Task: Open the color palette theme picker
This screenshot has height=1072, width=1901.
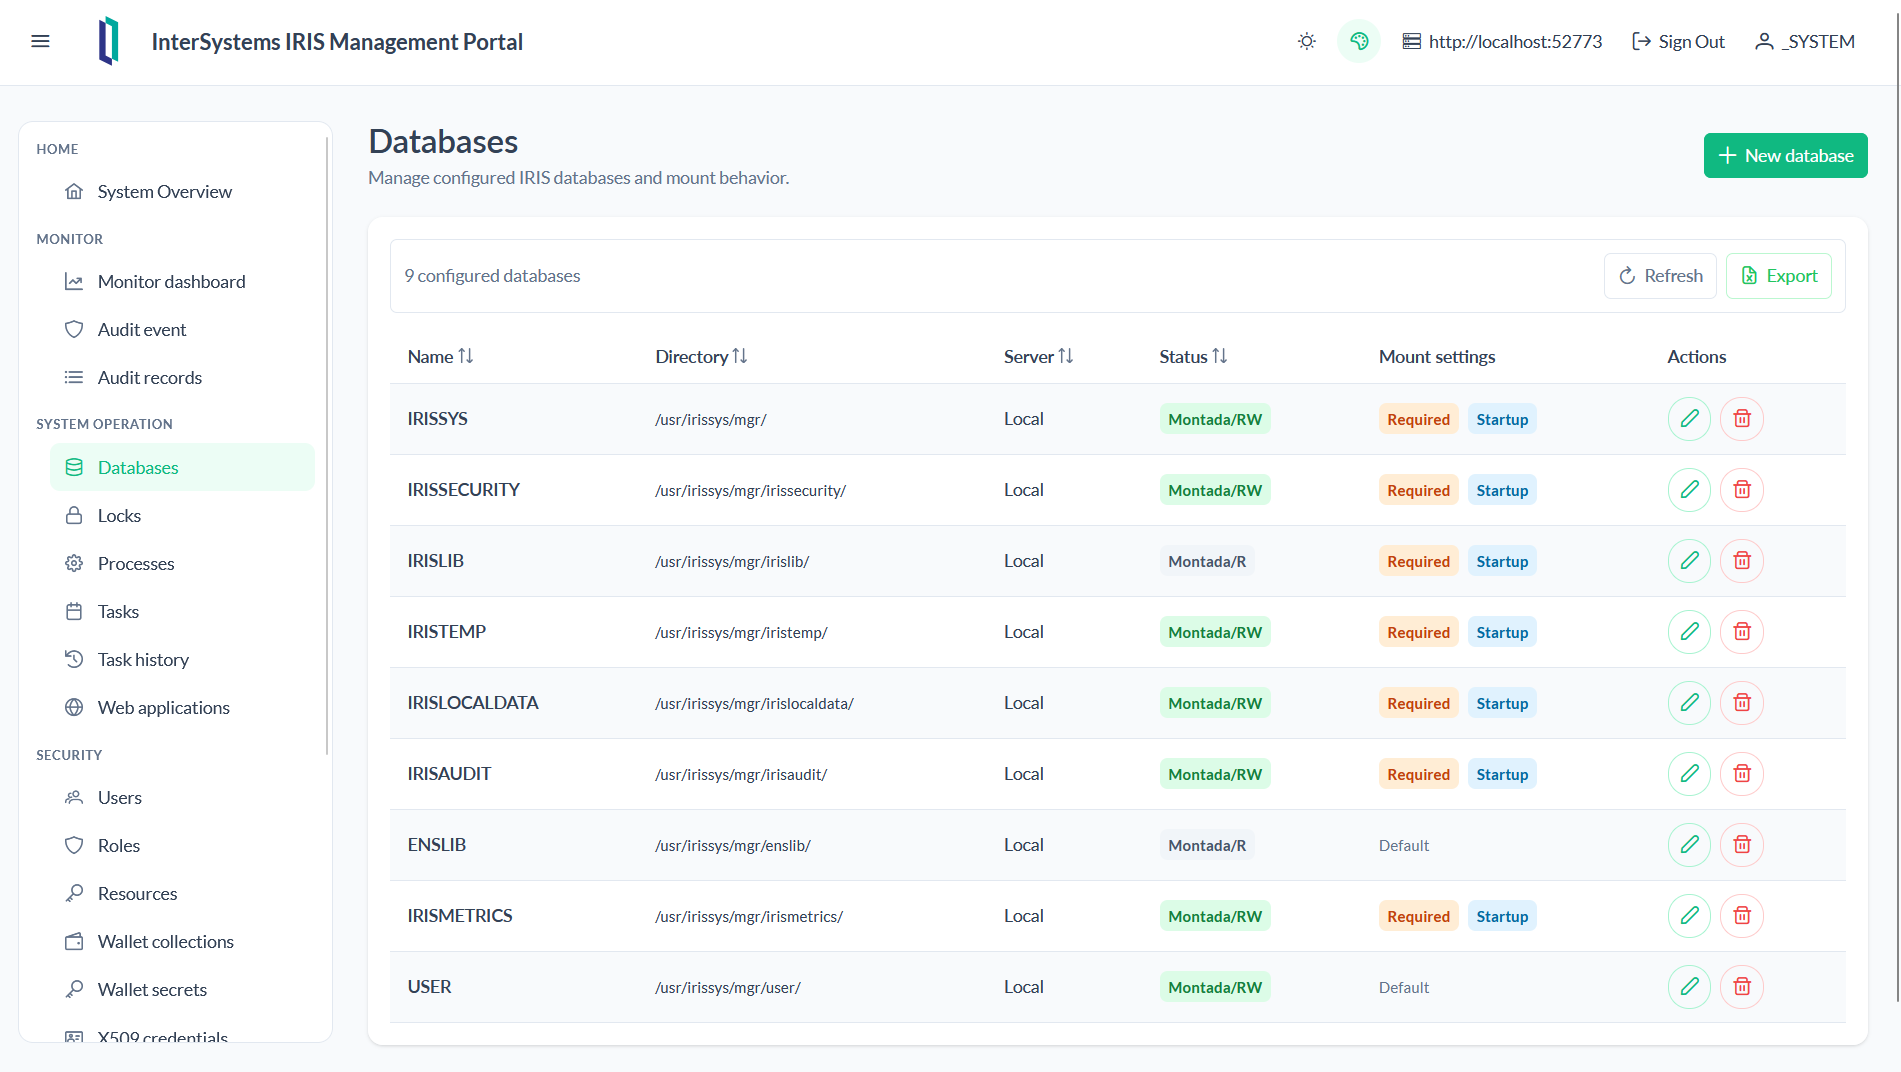Action: coord(1358,41)
